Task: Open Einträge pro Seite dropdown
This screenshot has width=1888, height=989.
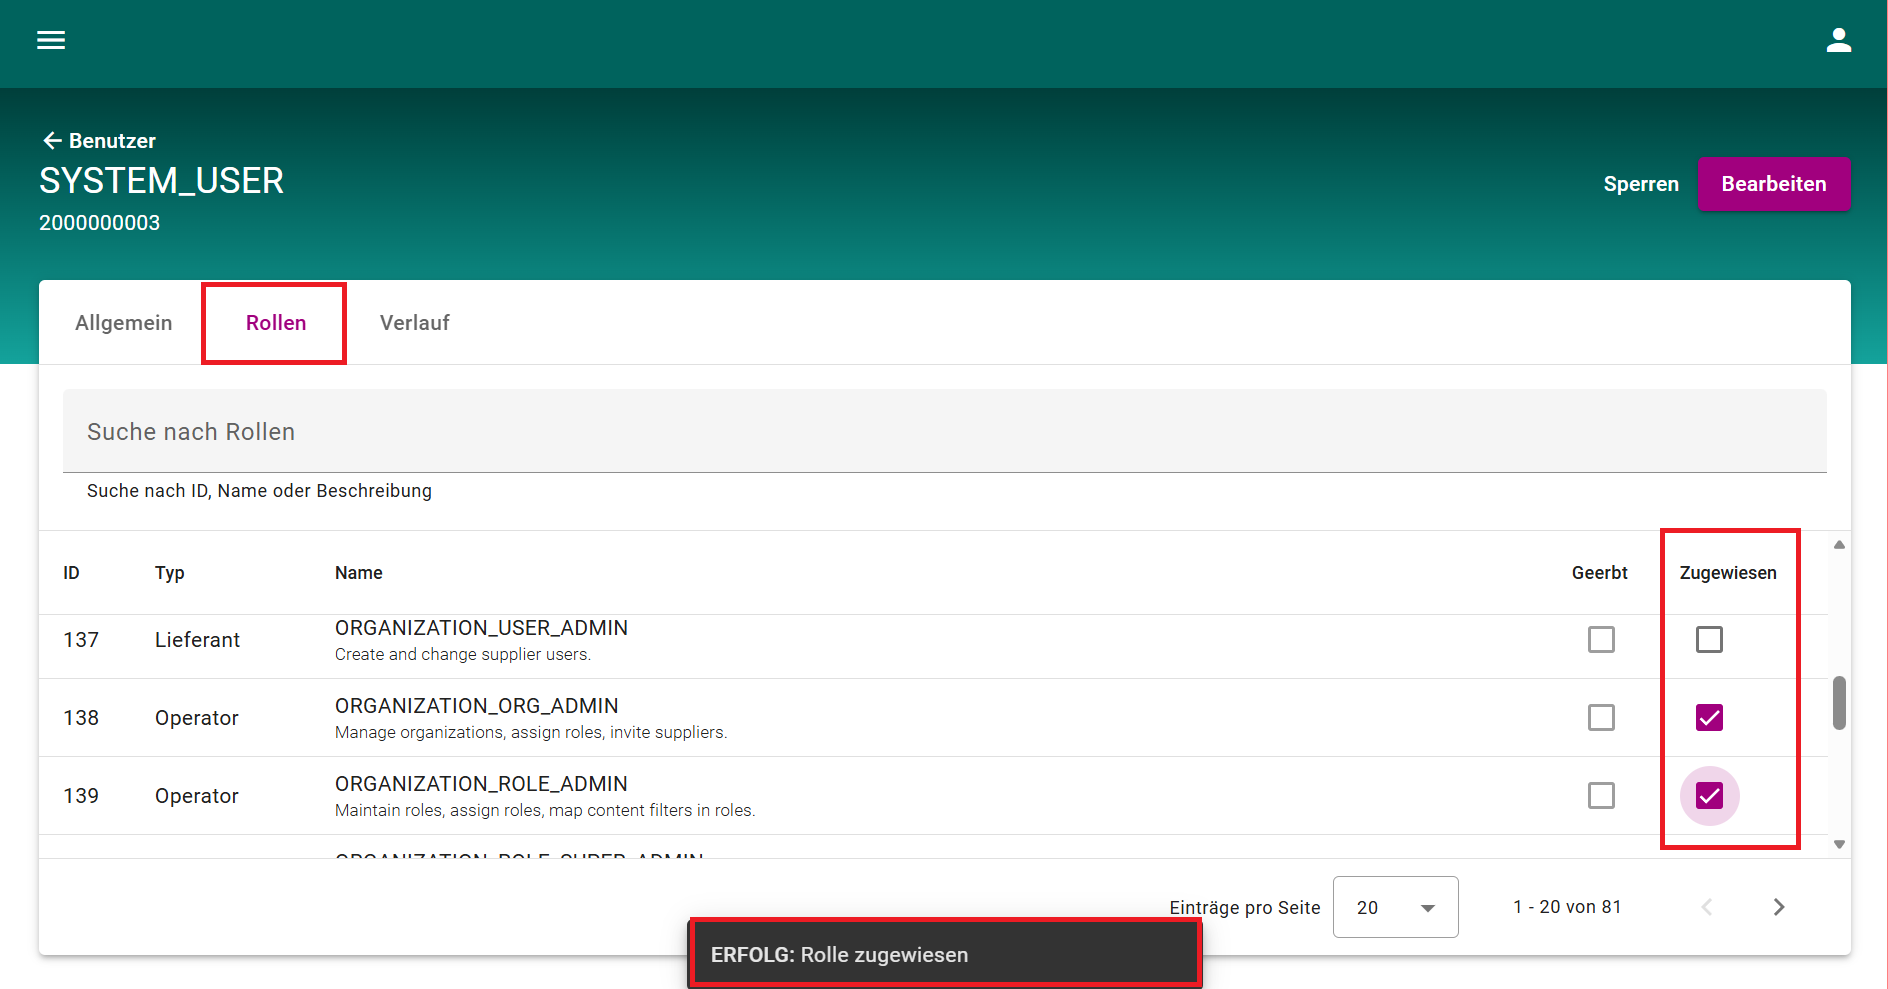Action: pos(1395,907)
